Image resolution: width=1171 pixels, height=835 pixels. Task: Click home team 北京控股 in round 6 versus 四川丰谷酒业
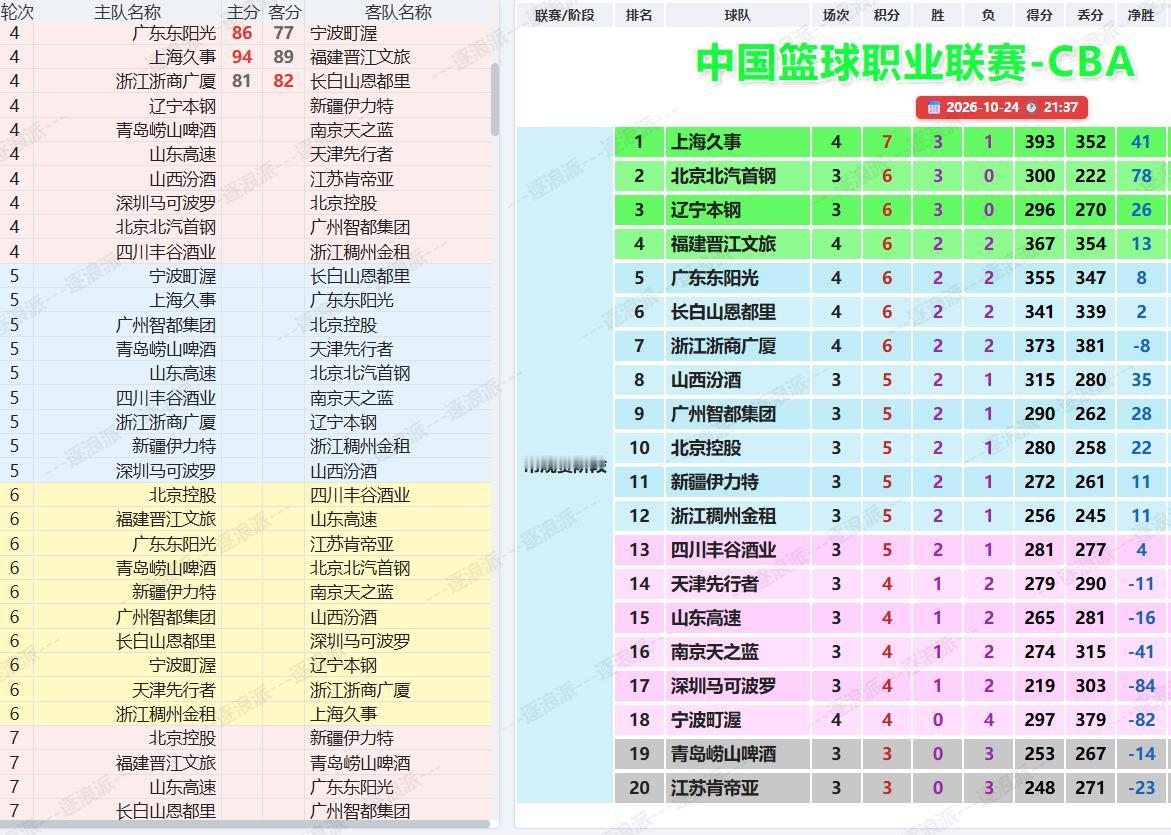pos(182,495)
